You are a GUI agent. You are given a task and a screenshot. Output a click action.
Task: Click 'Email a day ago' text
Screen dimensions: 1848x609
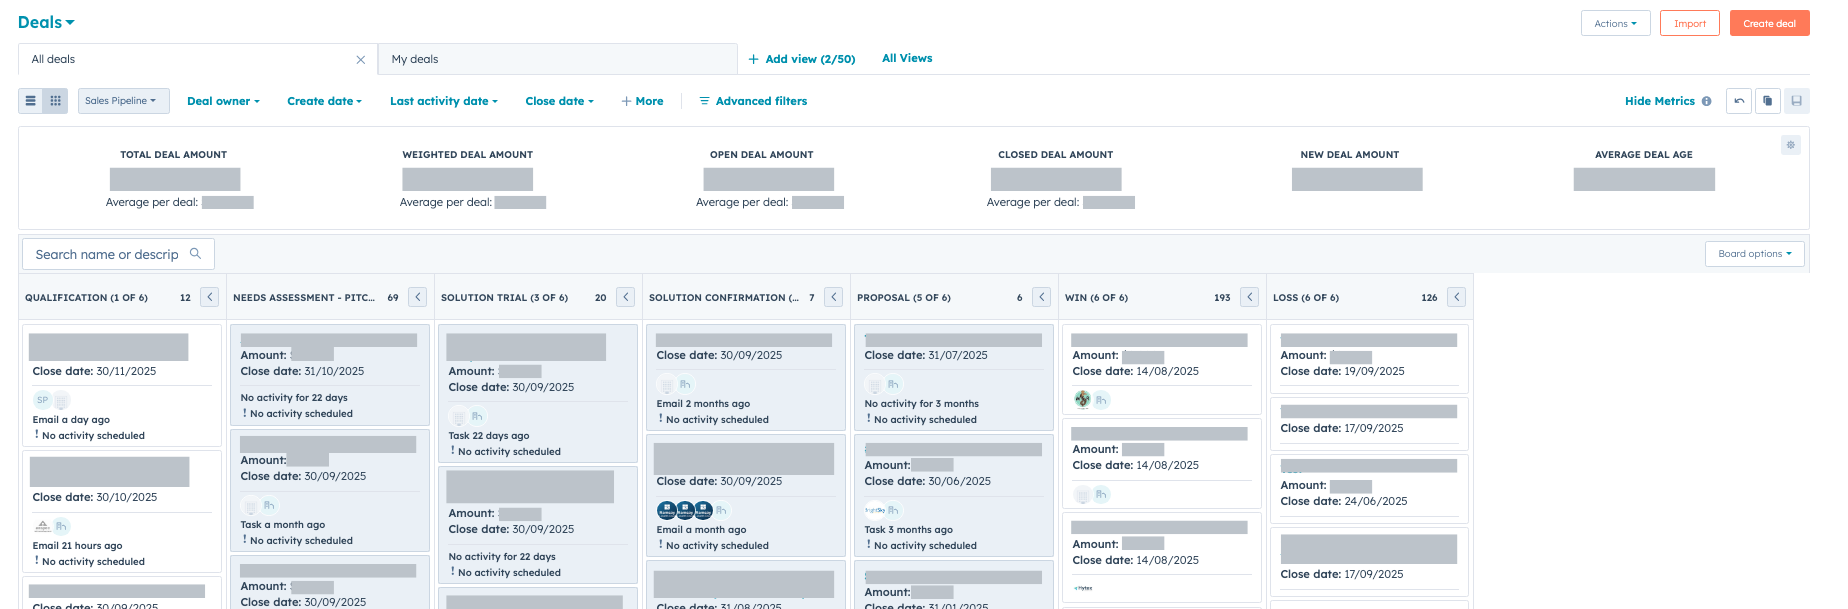click(x=71, y=420)
